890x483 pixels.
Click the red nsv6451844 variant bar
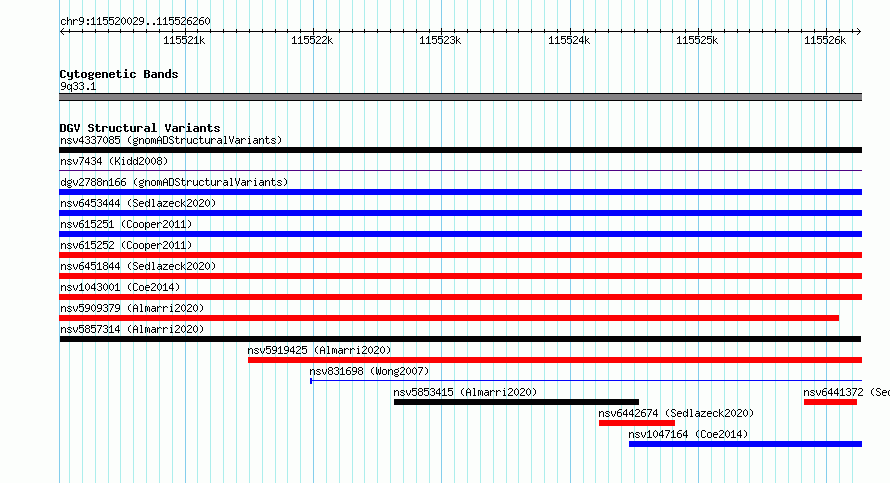pos(460,276)
